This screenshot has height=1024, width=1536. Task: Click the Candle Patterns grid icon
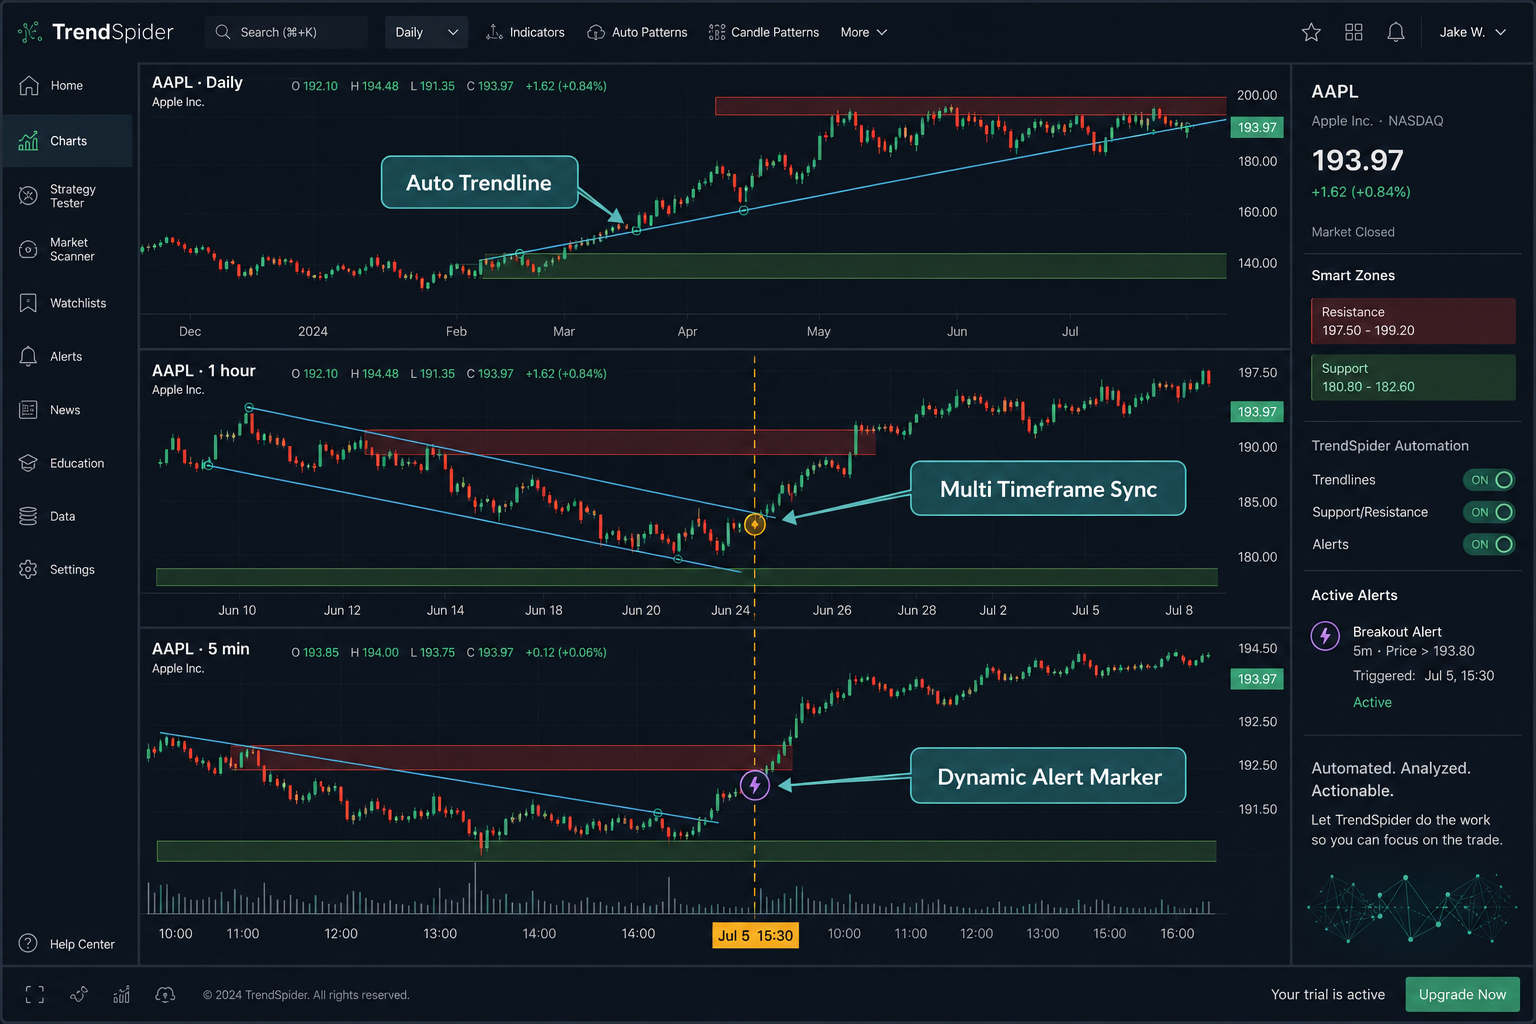[717, 32]
